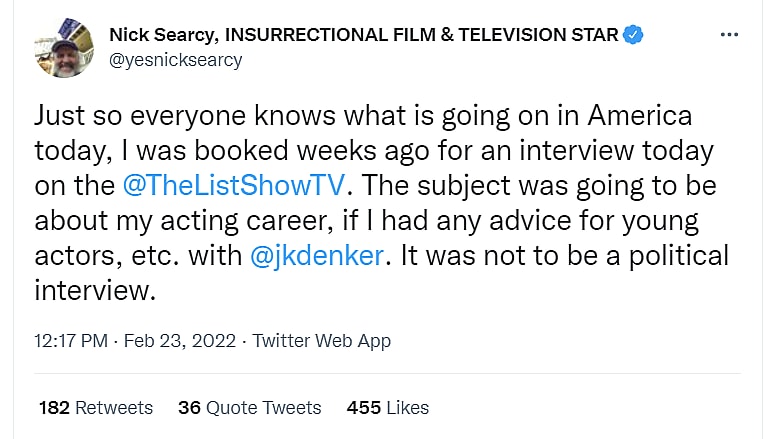Click the Nick Searcy display name
764x439 pixels.
(162, 37)
